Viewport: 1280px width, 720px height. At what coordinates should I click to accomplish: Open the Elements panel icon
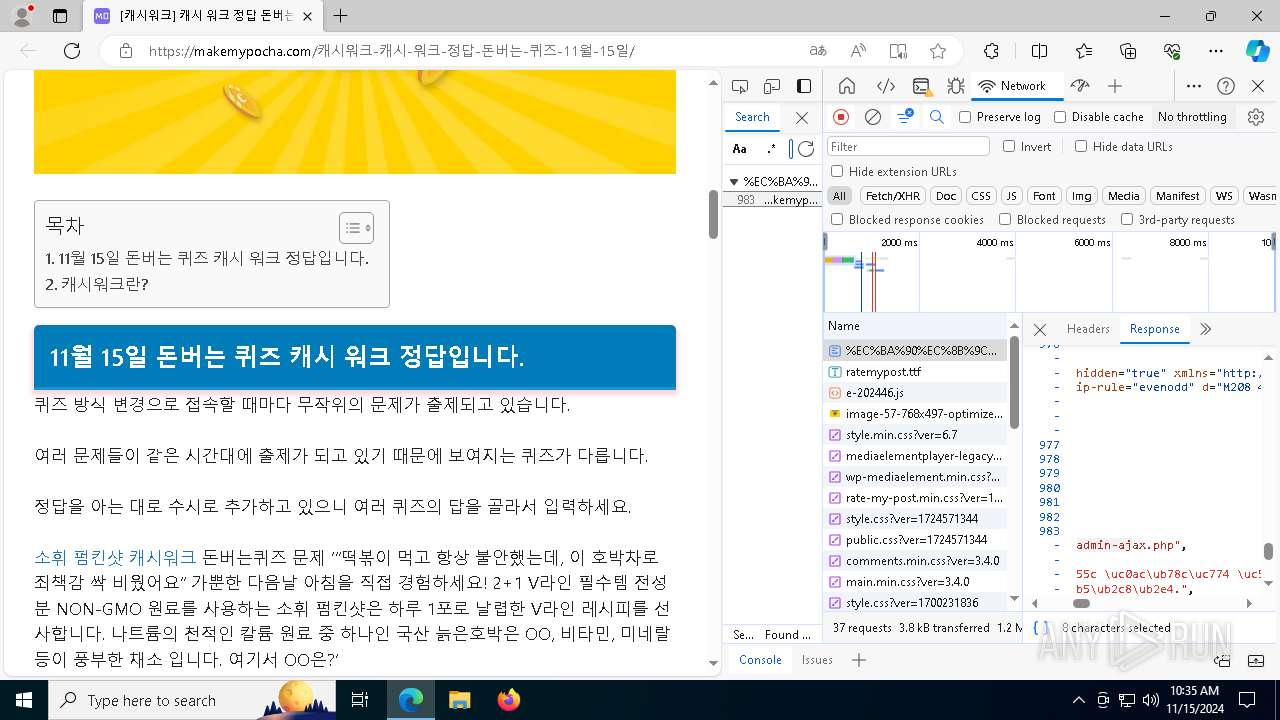(x=885, y=86)
